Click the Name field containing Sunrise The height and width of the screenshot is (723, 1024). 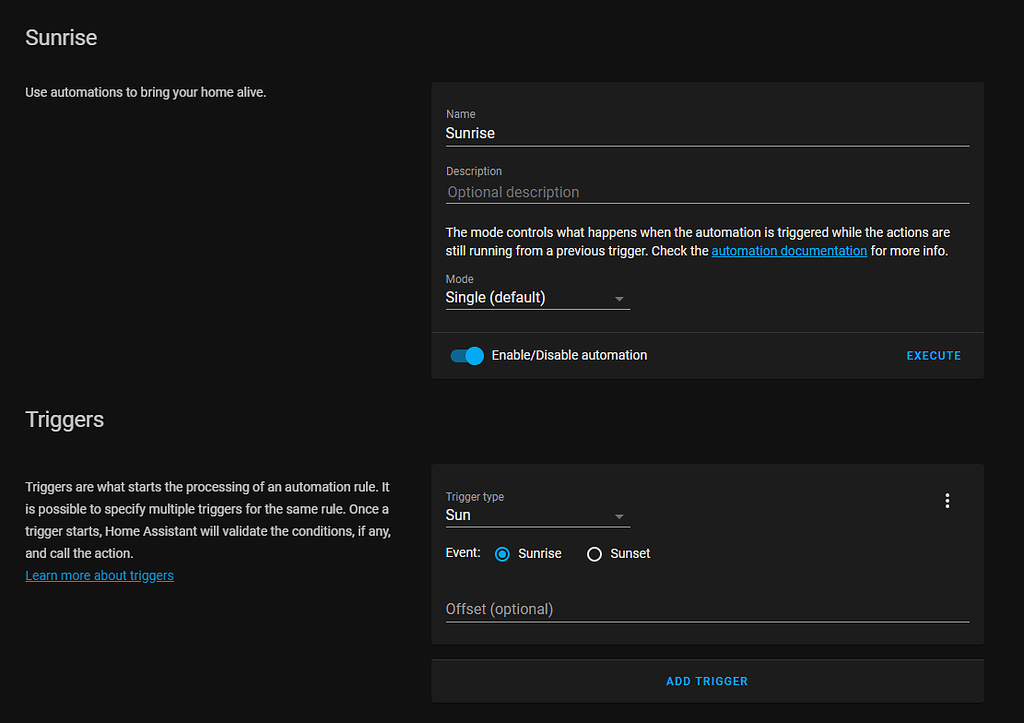click(707, 133)
